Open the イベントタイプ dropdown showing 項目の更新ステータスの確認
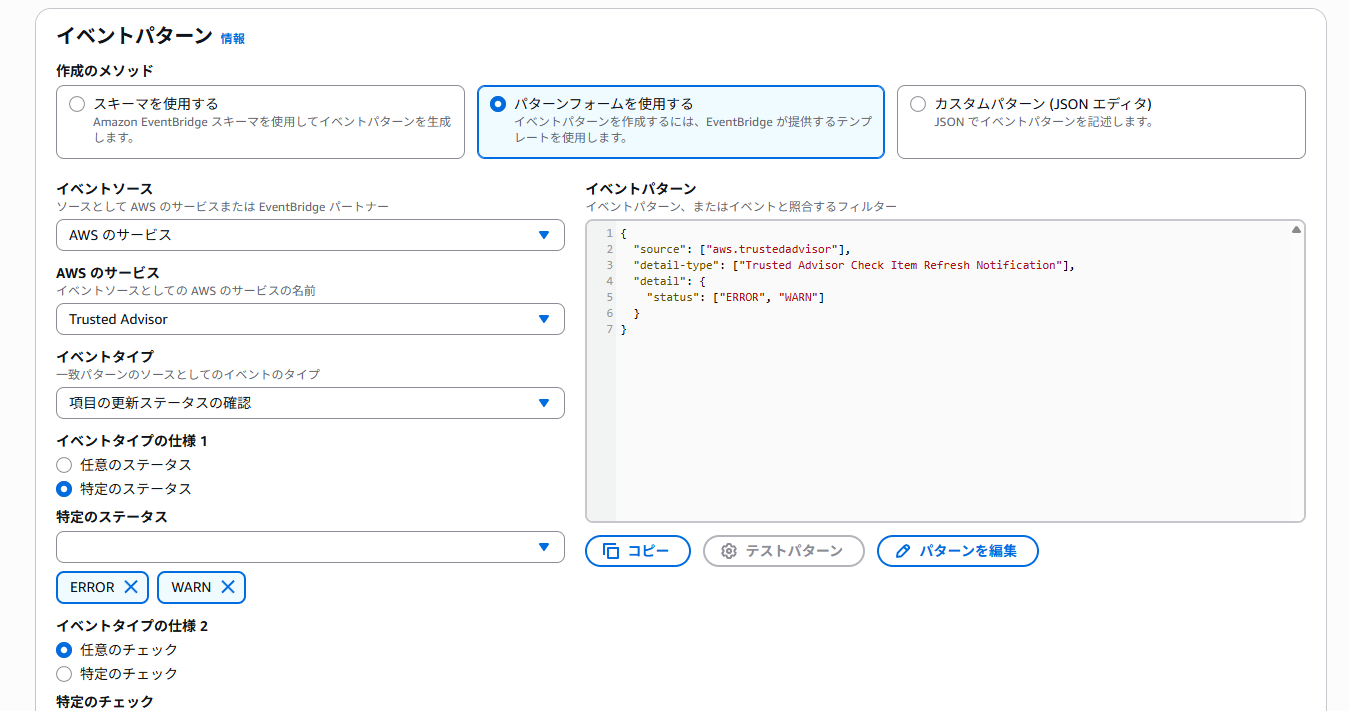 [310, 403]
